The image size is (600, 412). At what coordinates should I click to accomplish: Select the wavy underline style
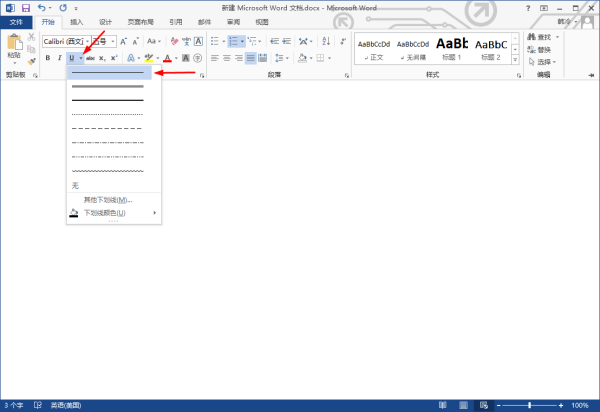click(108, 171)
